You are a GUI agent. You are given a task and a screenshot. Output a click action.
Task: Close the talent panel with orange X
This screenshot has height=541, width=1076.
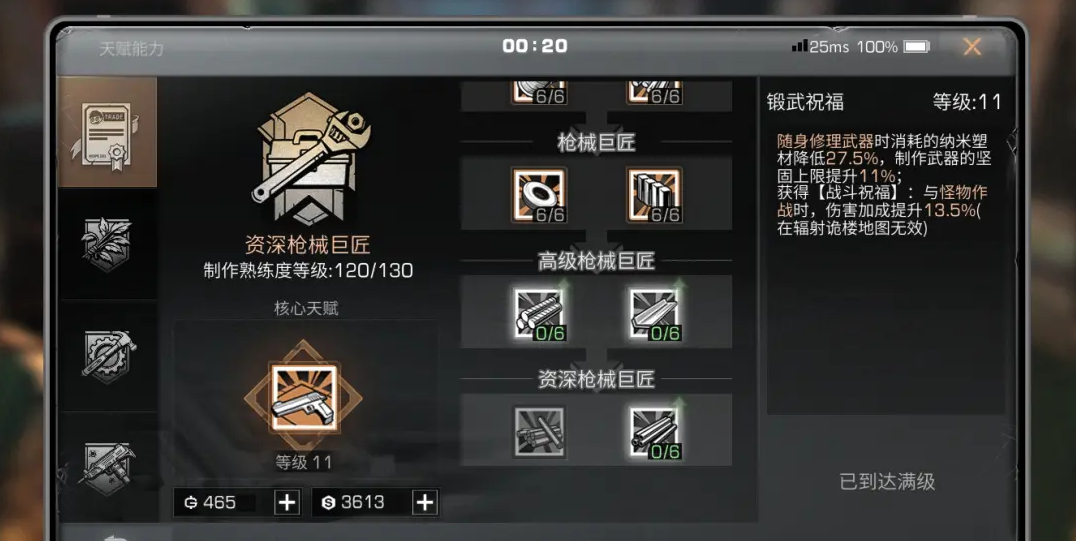point(972,47)
